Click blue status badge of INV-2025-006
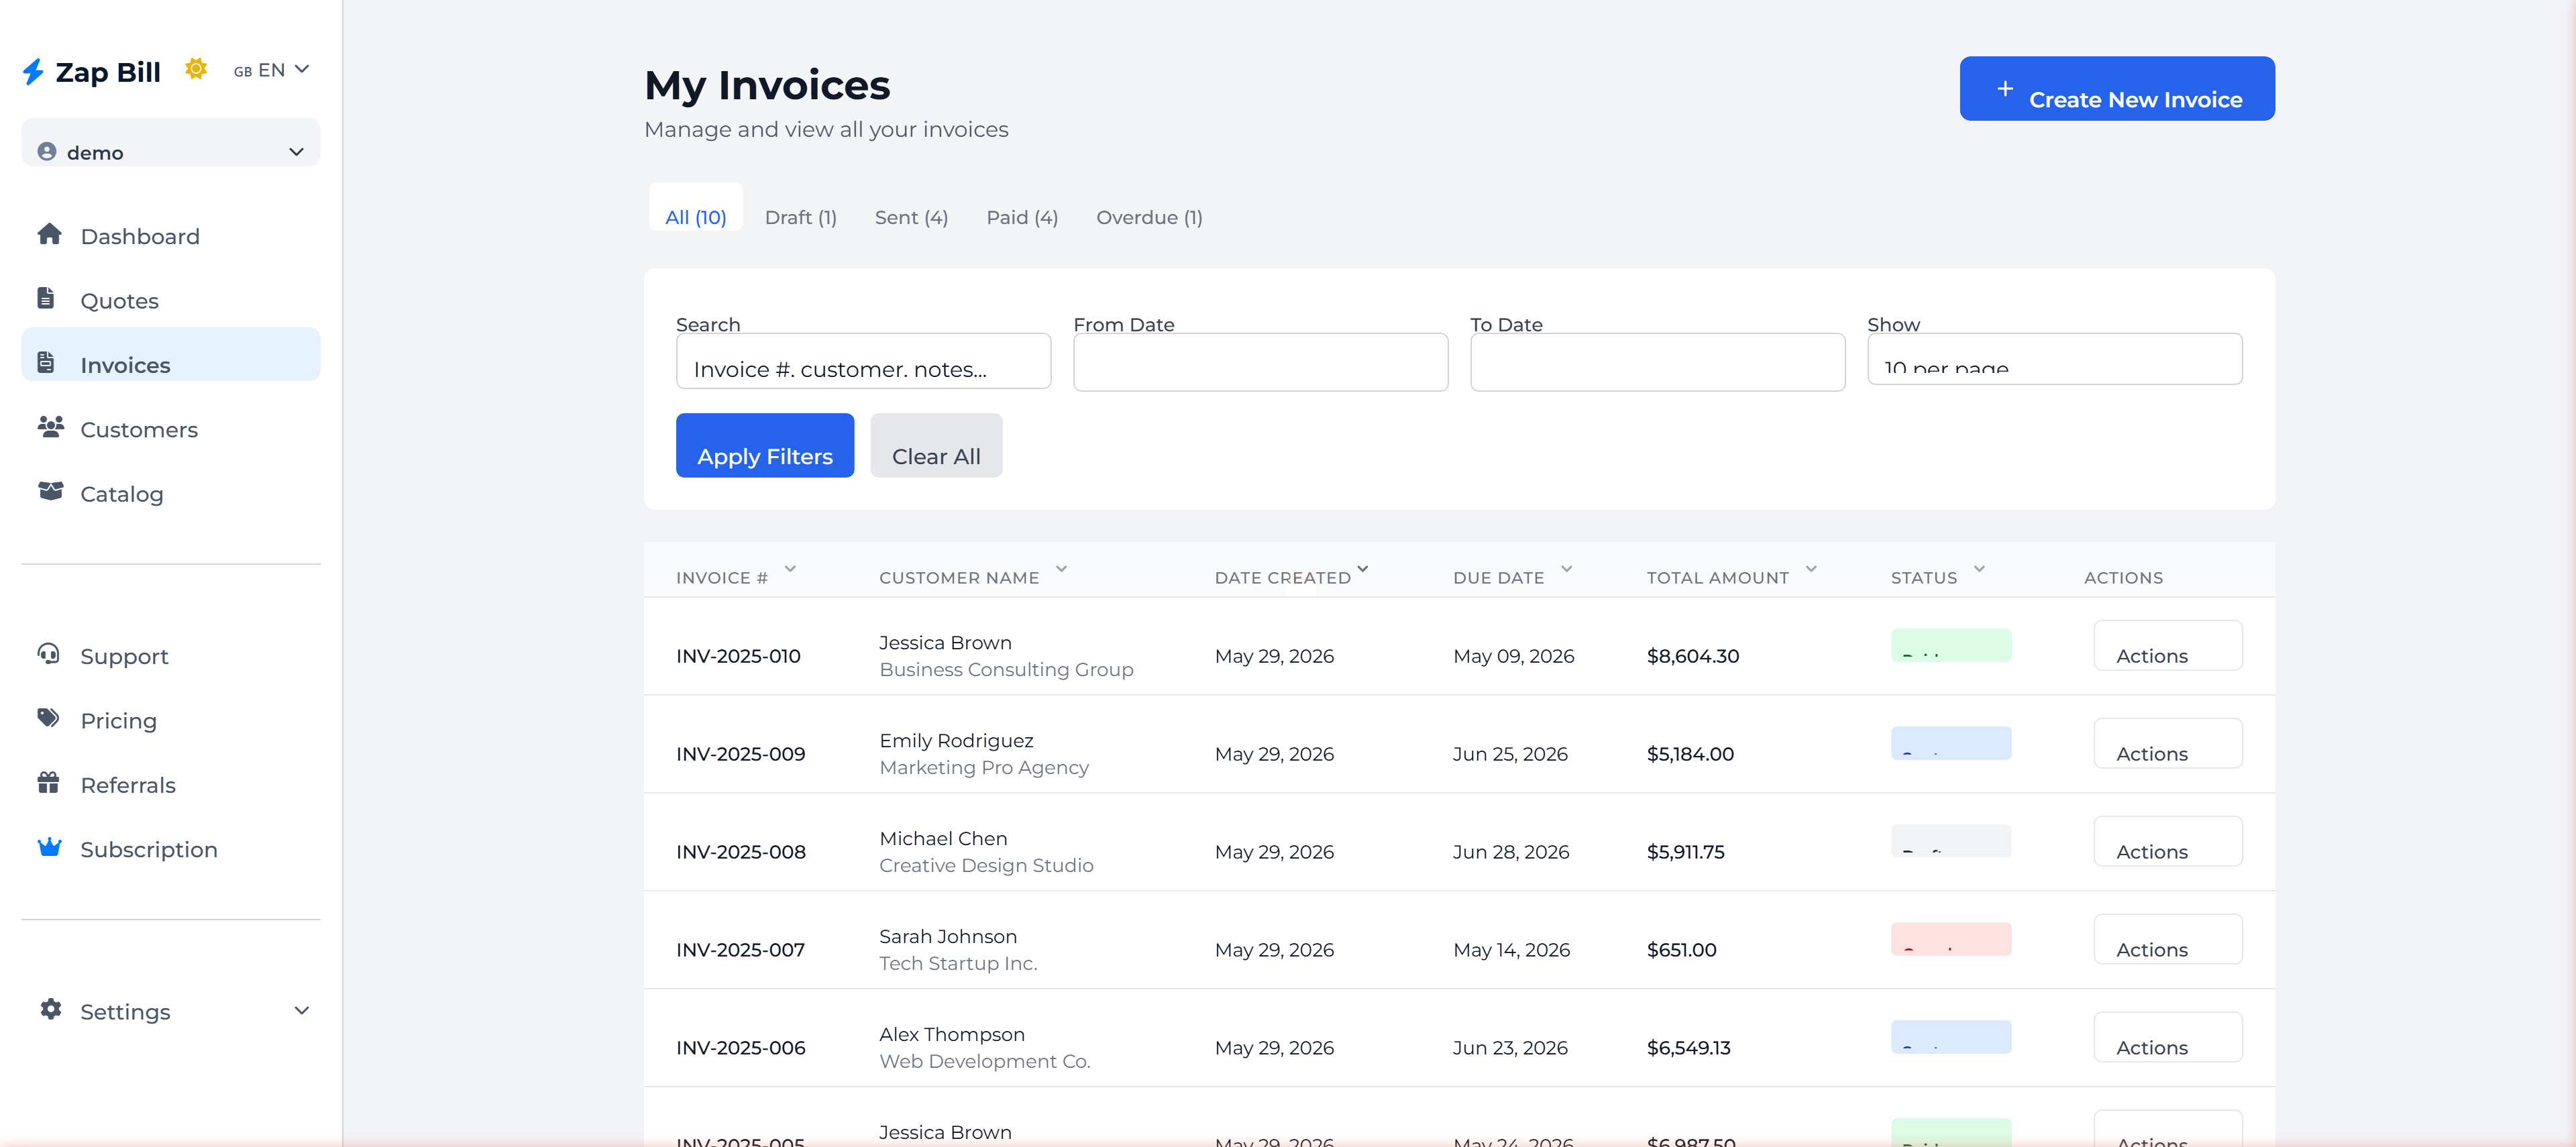2576x1147 pixels. click(1950, 1037)
